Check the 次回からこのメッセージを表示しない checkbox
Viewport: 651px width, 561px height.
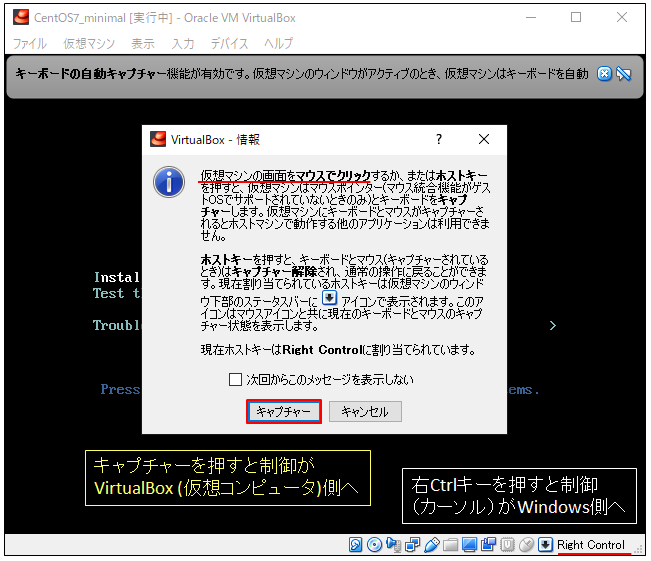coord(236,380)
